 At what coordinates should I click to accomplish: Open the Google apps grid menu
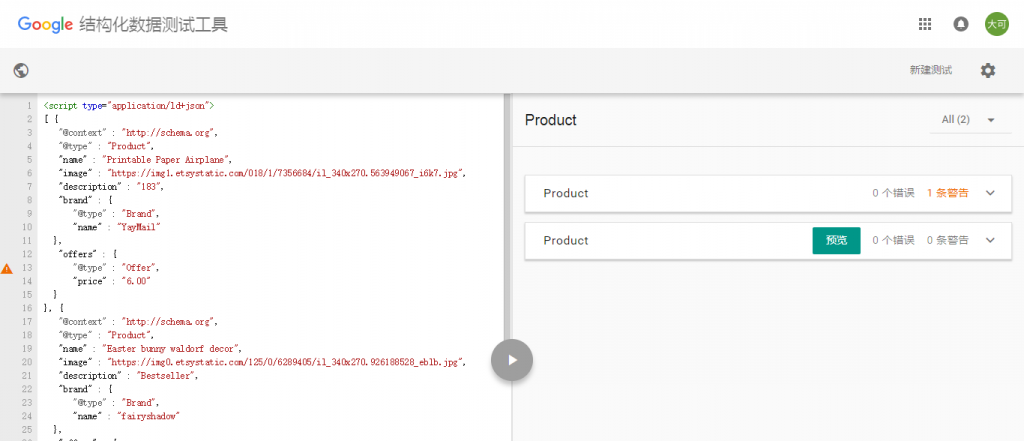(x=925, y=24)
